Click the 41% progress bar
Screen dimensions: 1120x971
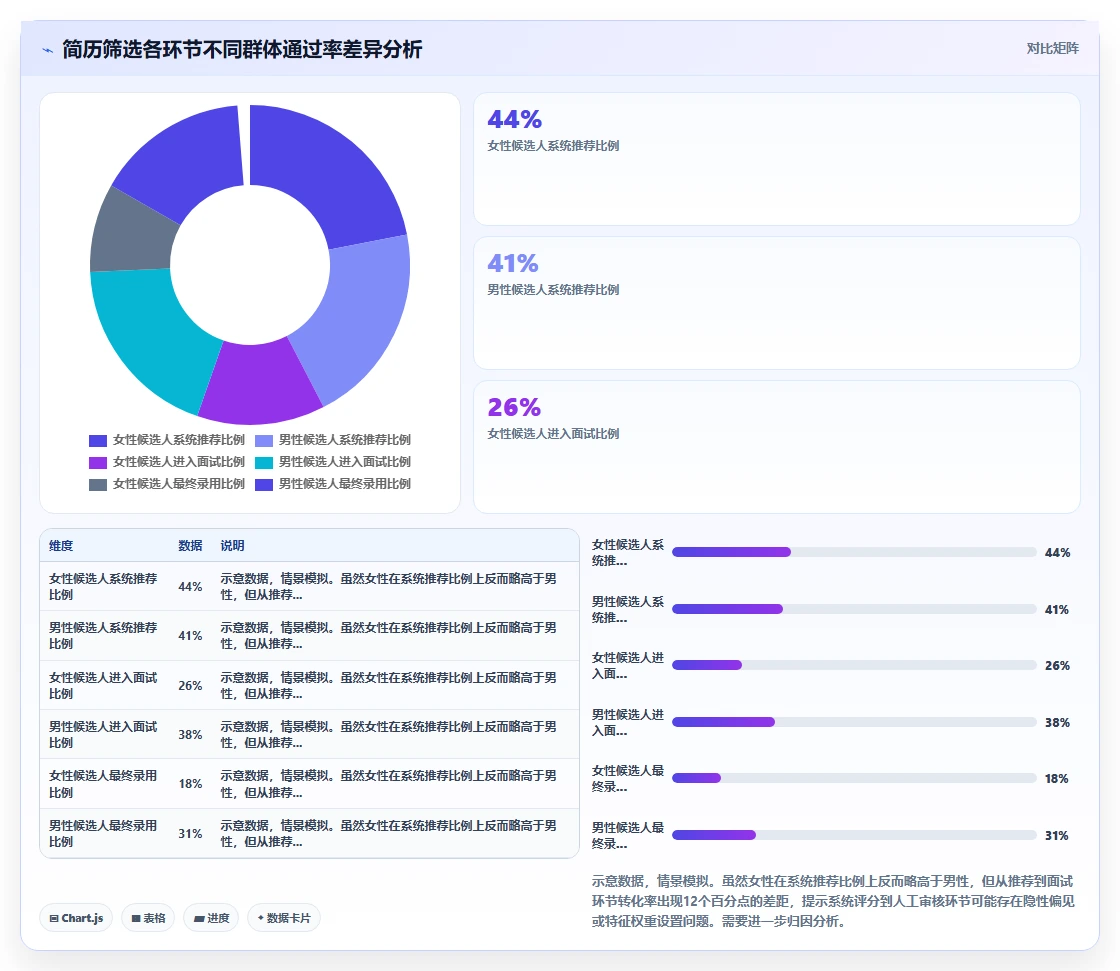pos(854,609)
